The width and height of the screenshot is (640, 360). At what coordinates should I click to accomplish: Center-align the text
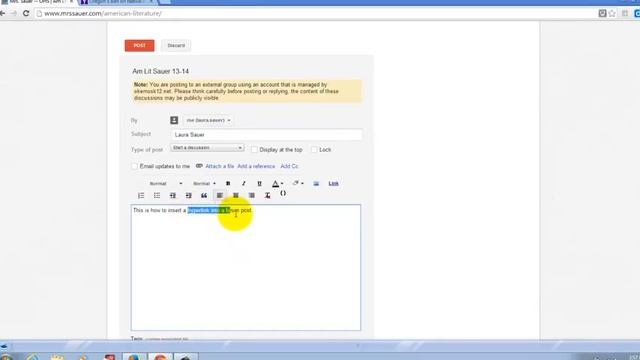(236, 196)
